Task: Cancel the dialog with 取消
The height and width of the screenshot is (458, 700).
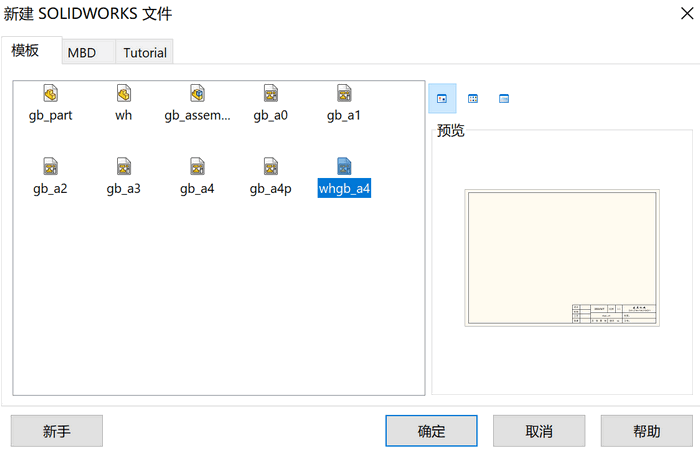Action: (539, 431)
